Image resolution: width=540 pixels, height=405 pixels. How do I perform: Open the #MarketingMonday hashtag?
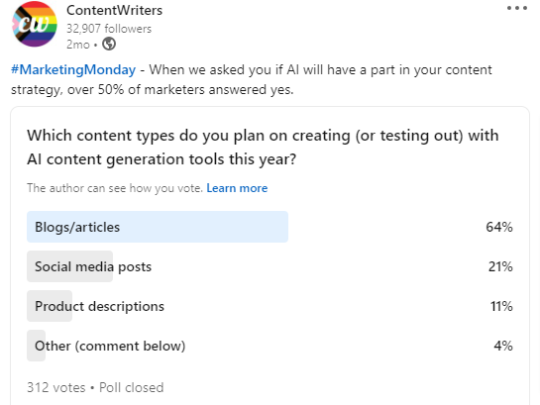(73, 70)
